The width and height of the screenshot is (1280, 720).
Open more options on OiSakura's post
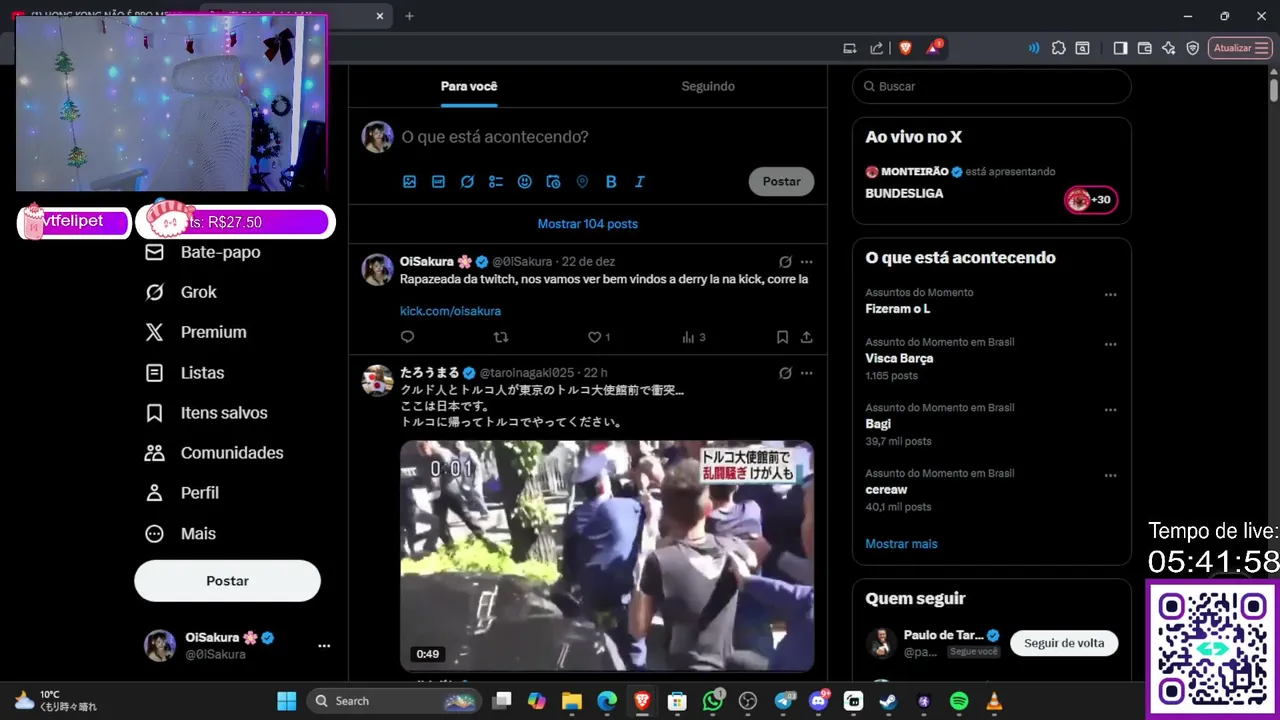pyautogui.click(x=807, y=262)
